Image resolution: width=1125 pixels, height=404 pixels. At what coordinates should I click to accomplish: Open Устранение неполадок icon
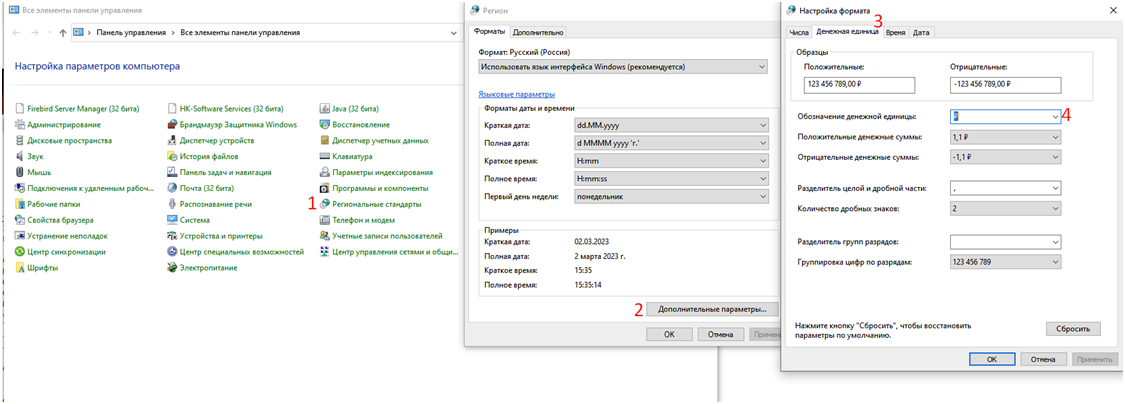click(21, 236)
